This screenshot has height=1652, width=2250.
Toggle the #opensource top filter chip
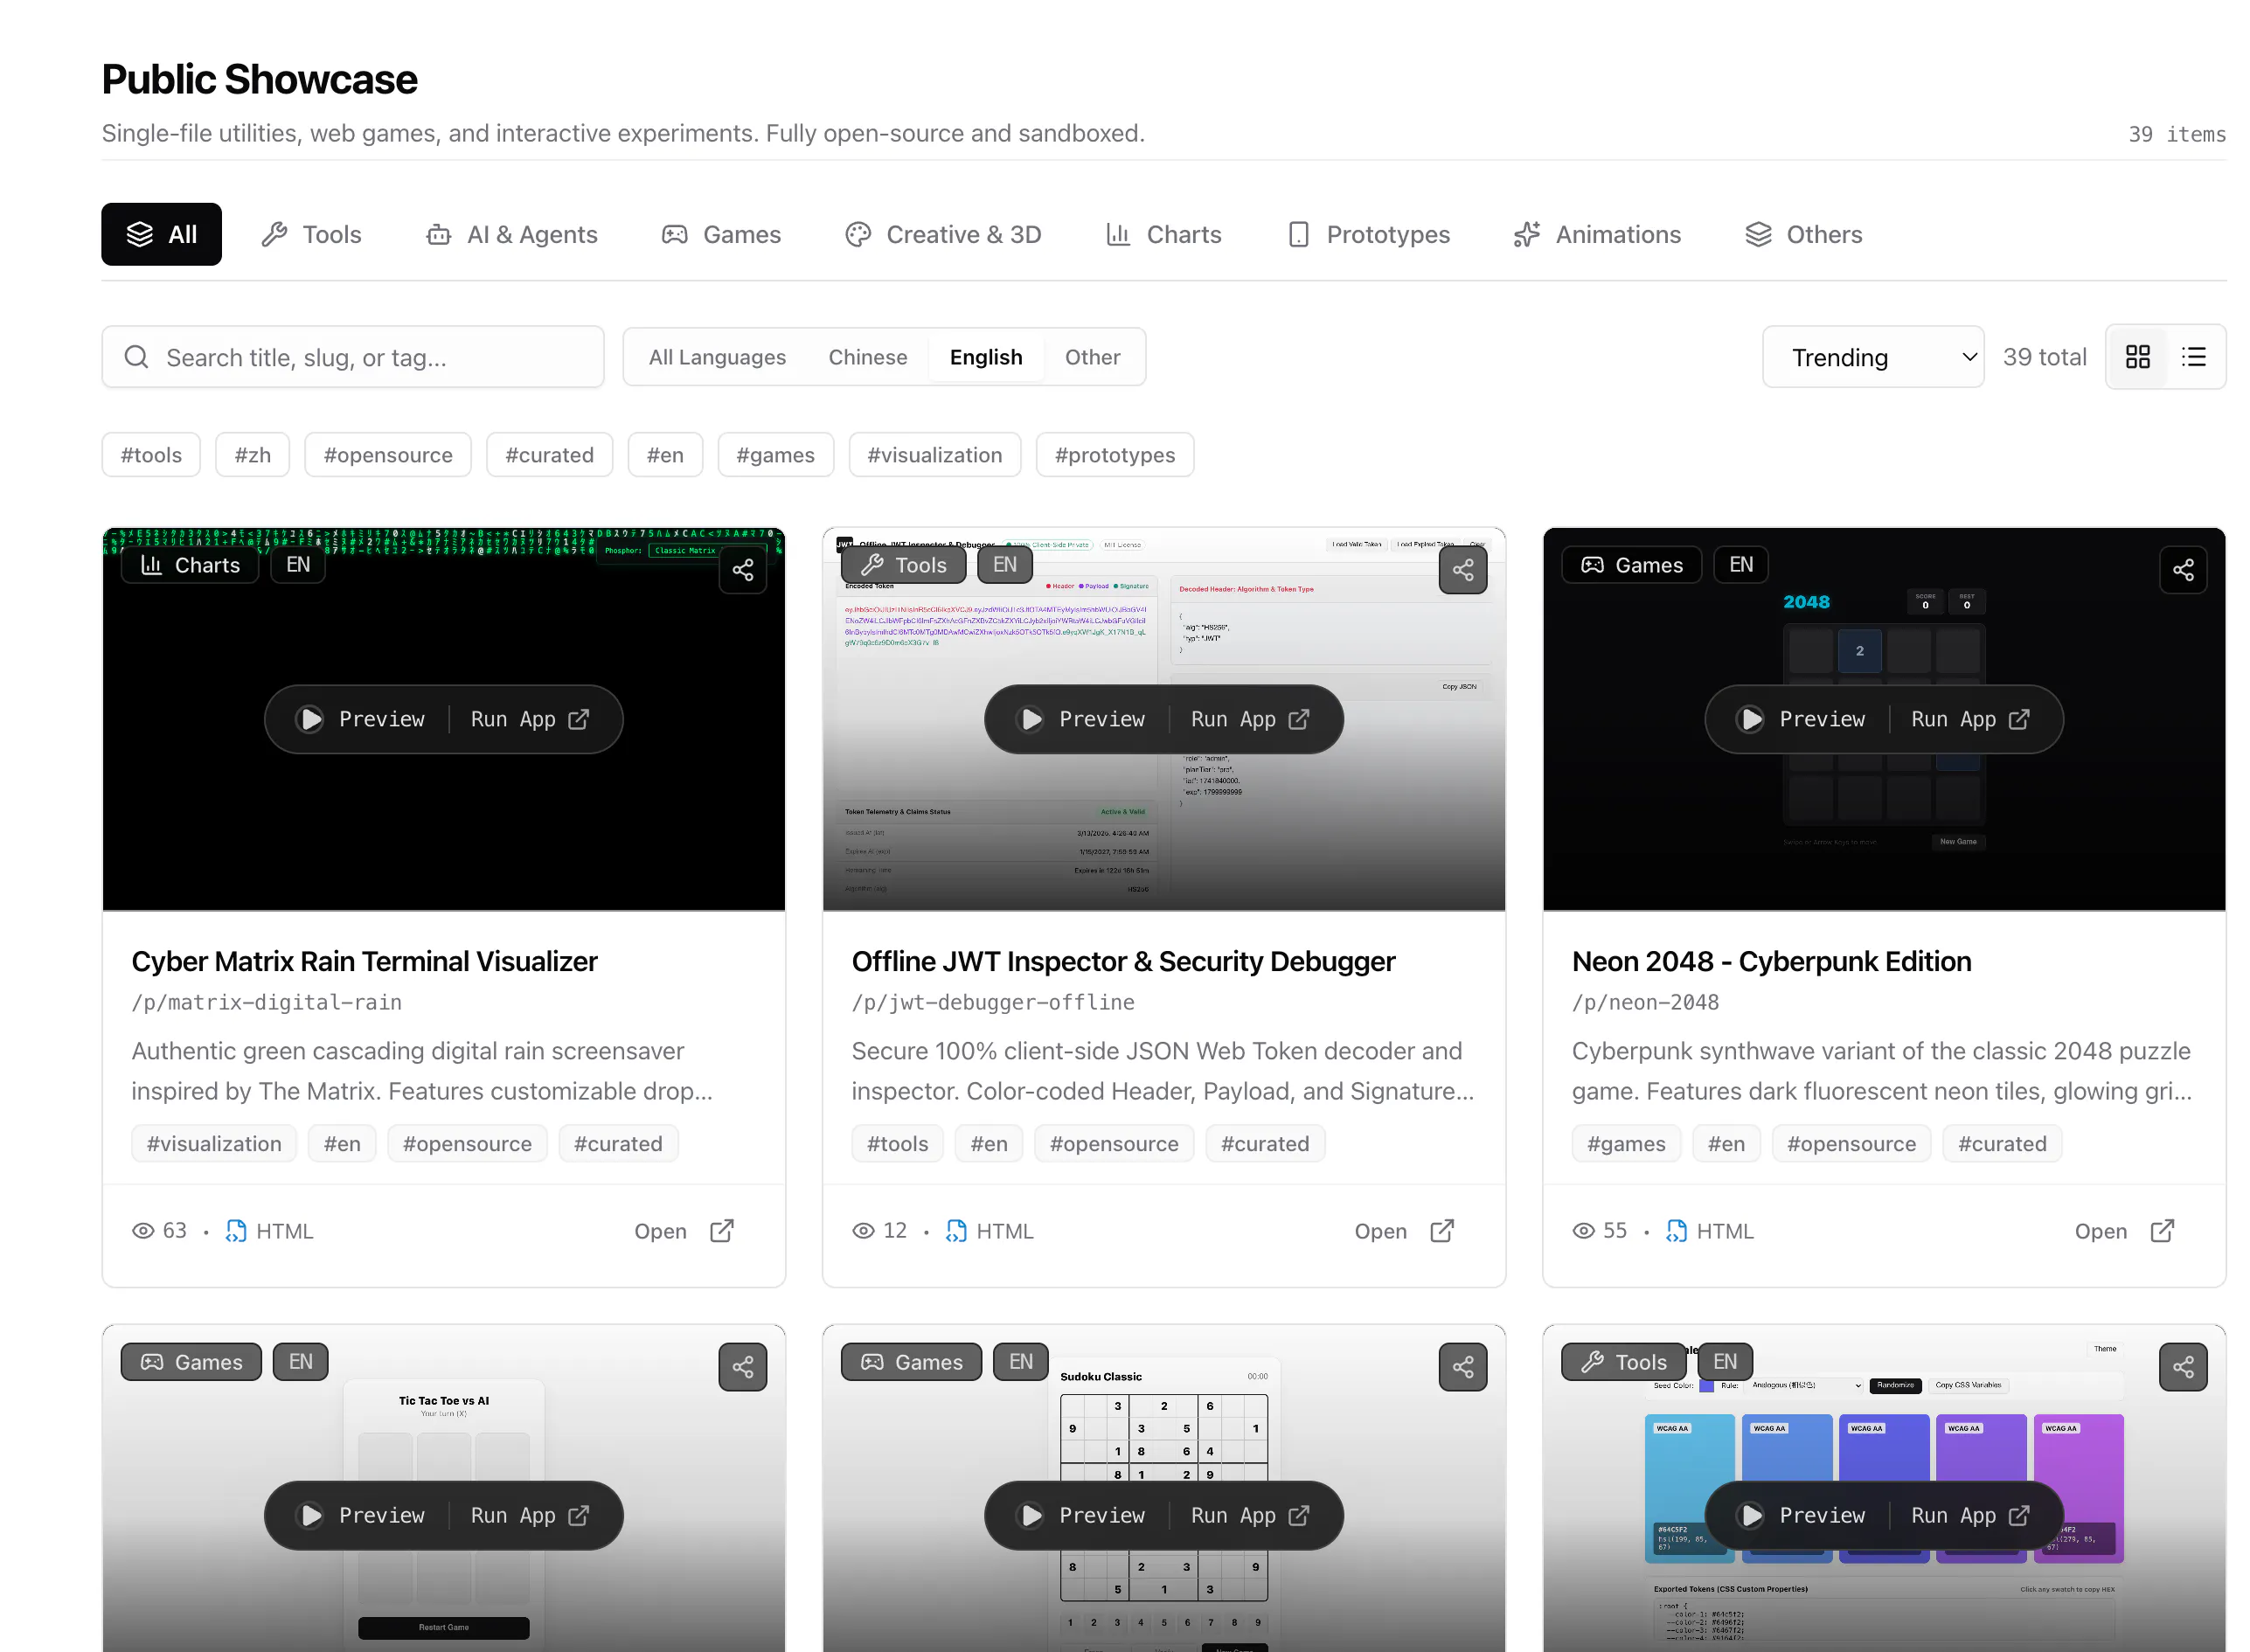pyautogui.click(x=388, y=455)
